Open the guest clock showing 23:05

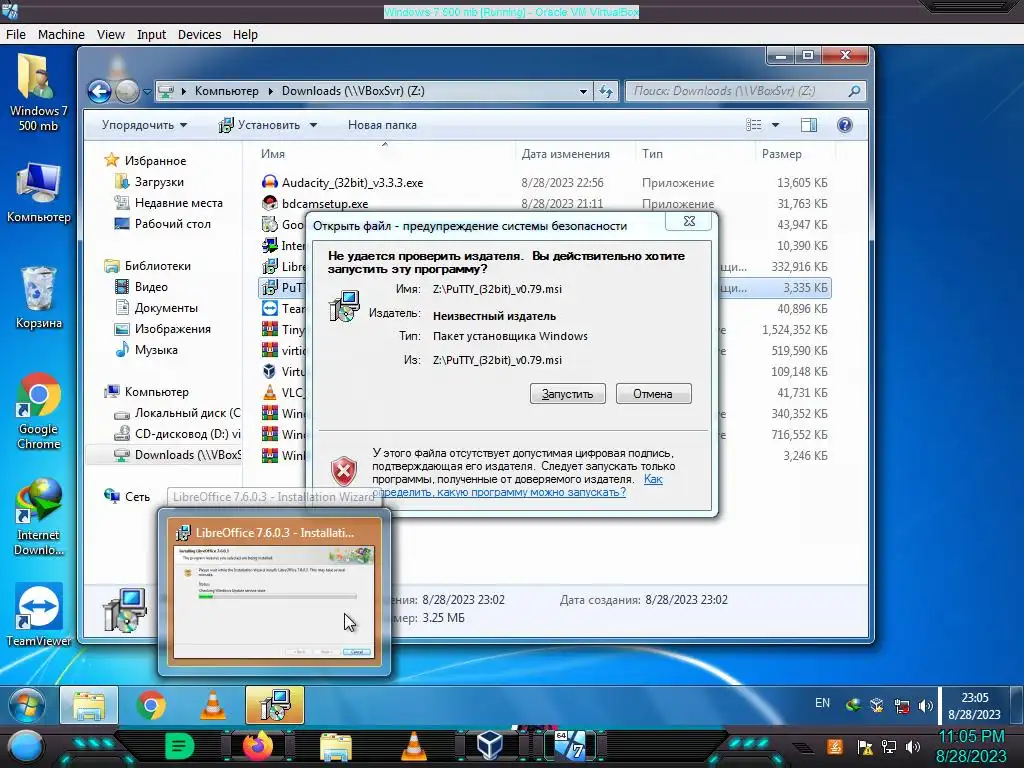point(974,706)
